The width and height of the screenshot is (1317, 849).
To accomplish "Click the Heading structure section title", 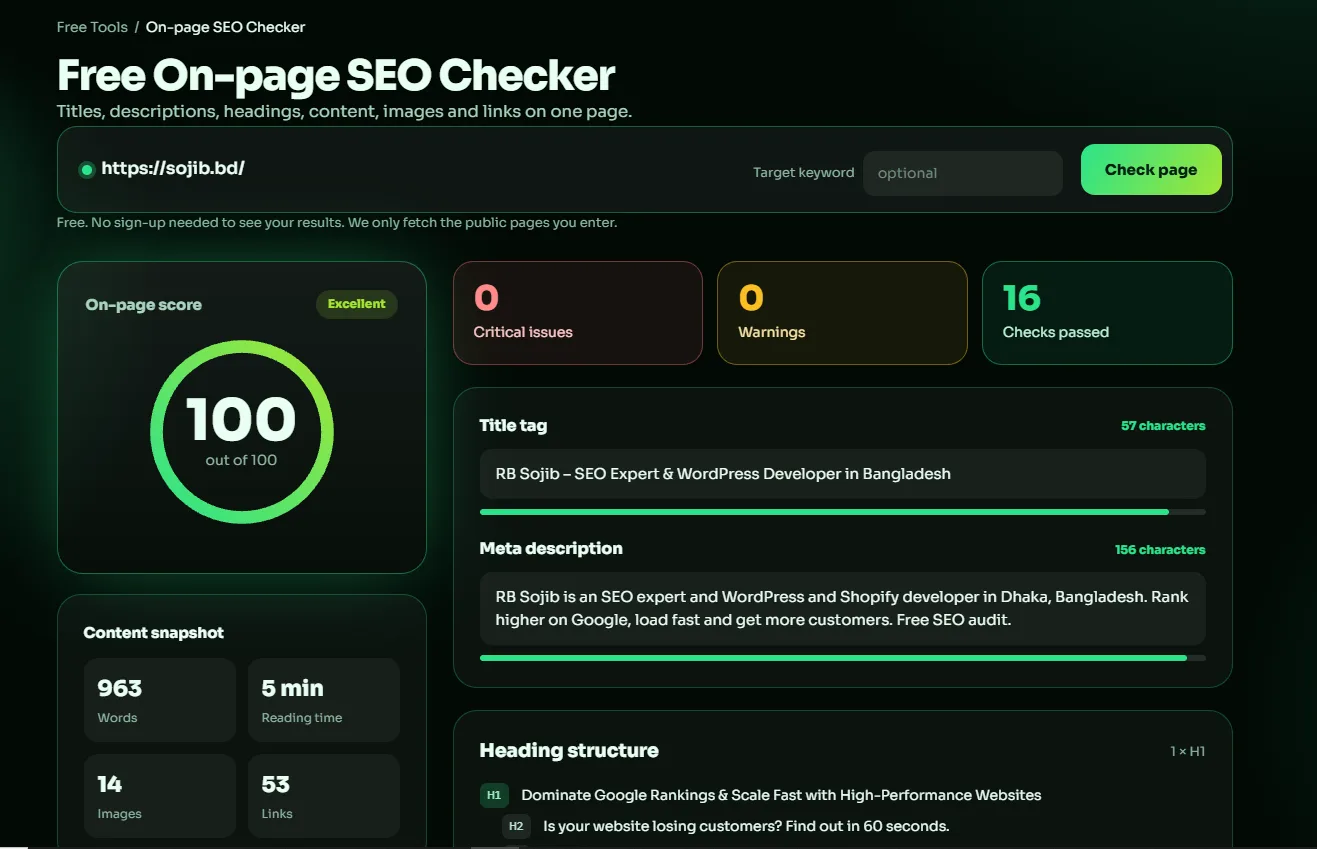I will click(569, 751).
